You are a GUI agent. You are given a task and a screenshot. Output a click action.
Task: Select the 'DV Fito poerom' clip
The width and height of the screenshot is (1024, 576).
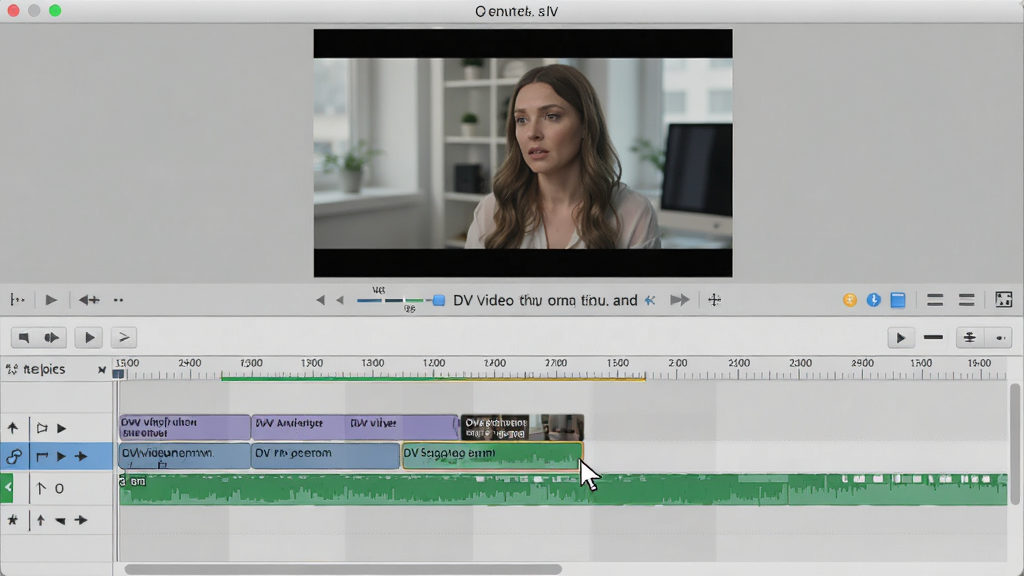click(x=325, y=456)
